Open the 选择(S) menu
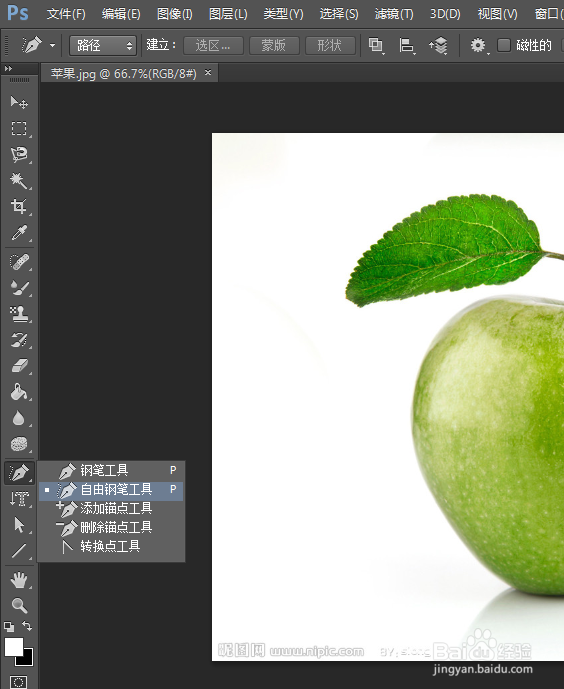 (339, 14)
